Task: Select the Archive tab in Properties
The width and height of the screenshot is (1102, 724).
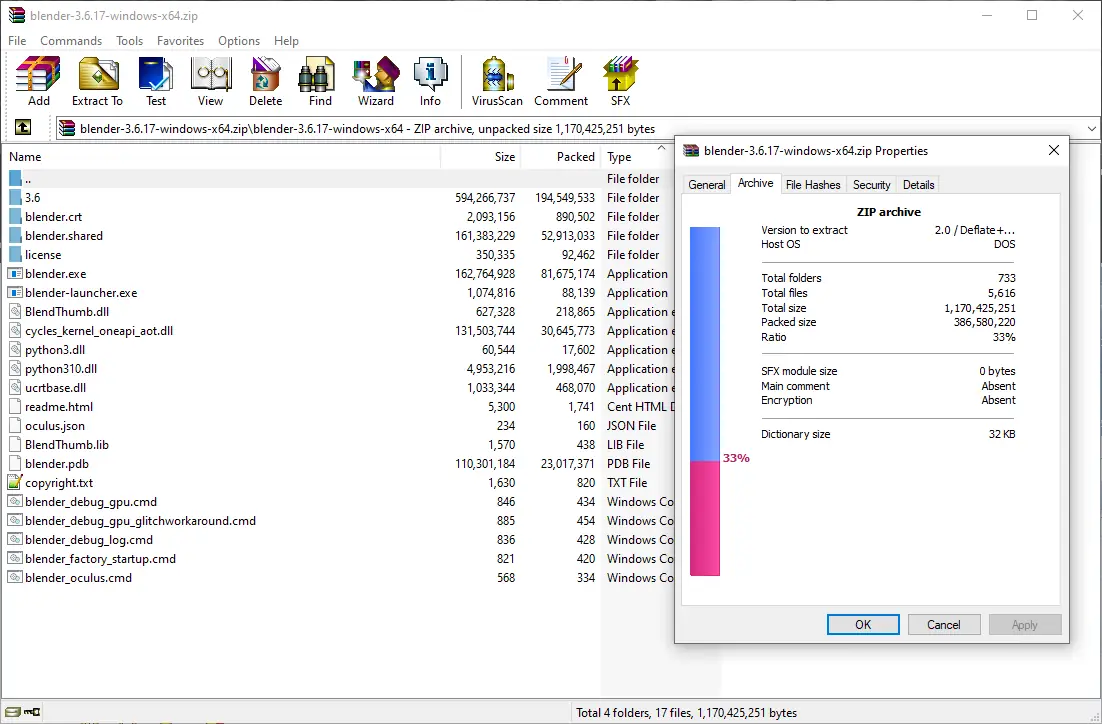Action: click(756, 183)
